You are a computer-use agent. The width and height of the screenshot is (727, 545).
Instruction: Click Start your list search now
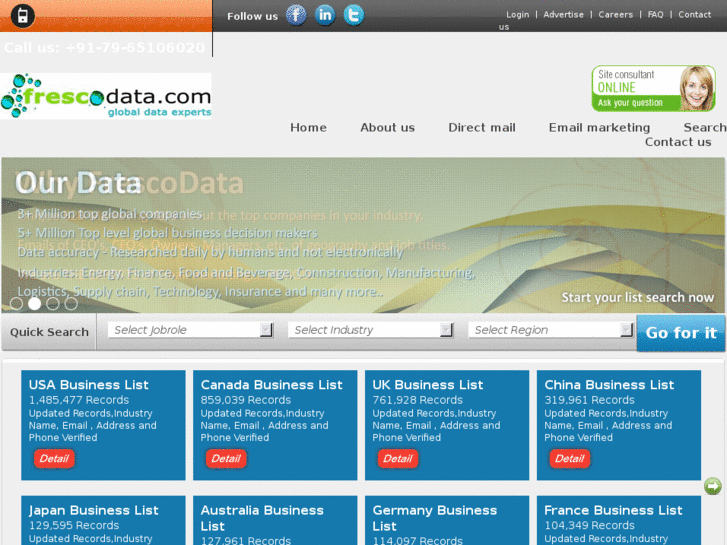click(638, 297)
